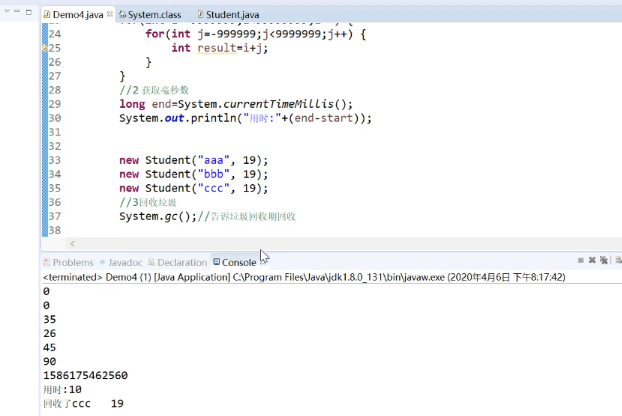Close the Demo4.java tab
This screenshot has height=416, width=622.
(110, 14)
